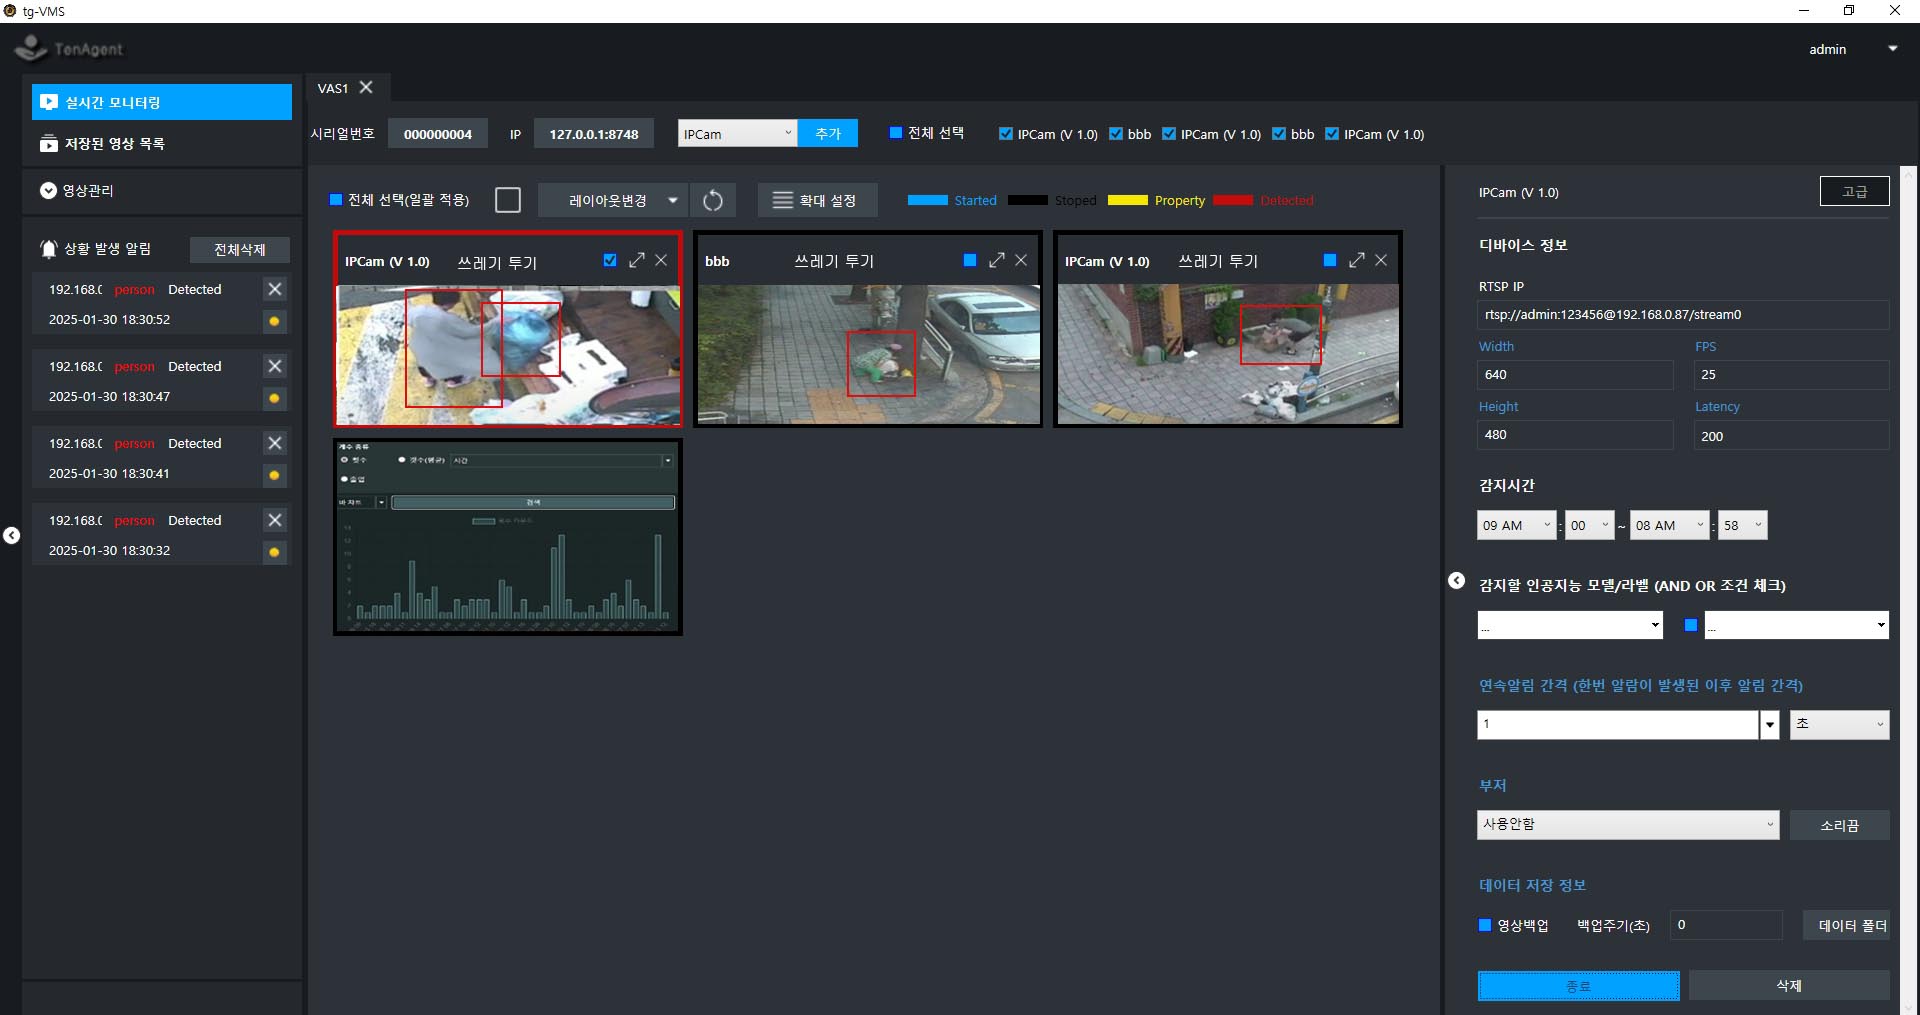
Task: Toggle the 전체 선택(일괄 적용) checkbox
Action: pos(336,200)
